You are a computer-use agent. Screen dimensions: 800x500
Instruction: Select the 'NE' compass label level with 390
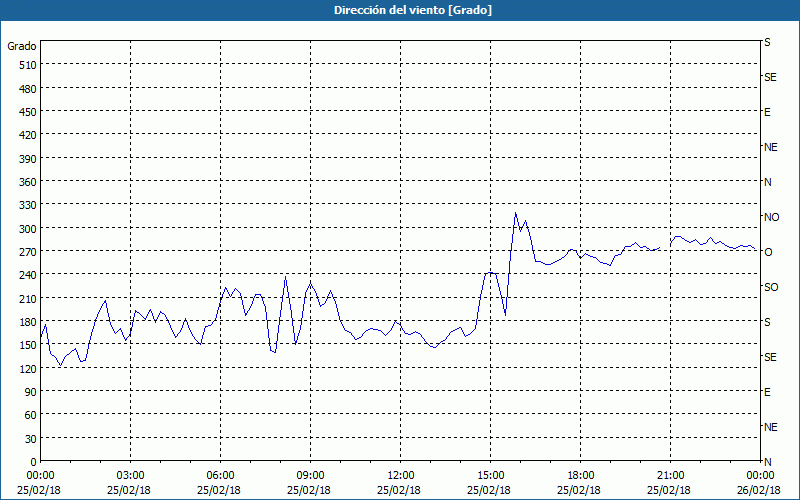(x=770, y=147)
